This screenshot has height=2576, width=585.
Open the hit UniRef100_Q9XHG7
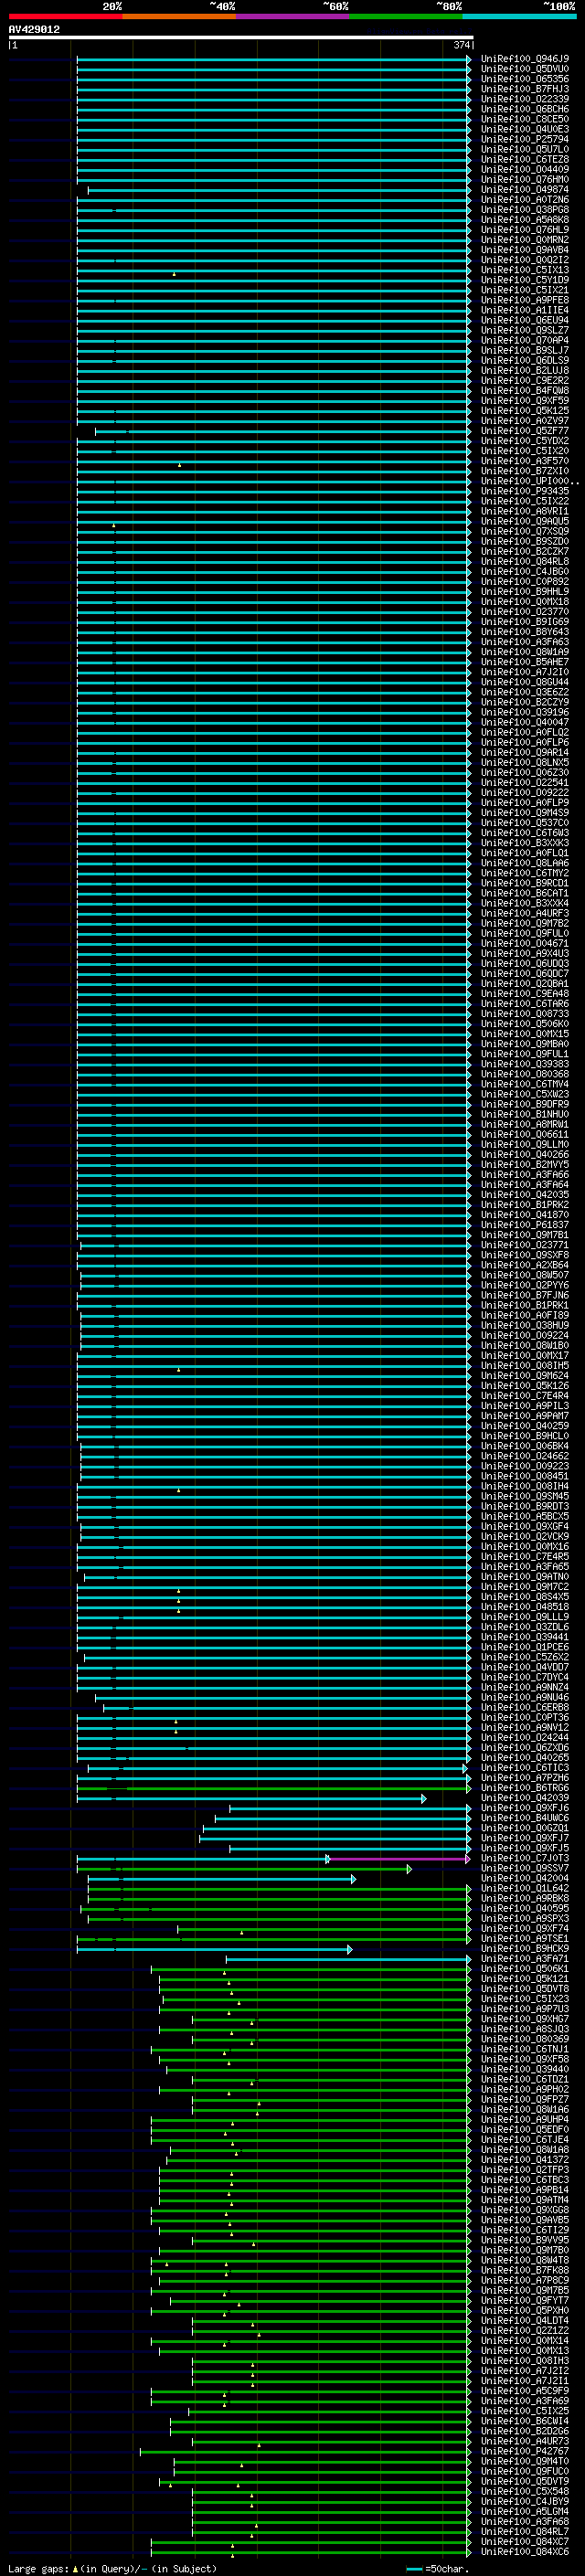coord(524,2019)
